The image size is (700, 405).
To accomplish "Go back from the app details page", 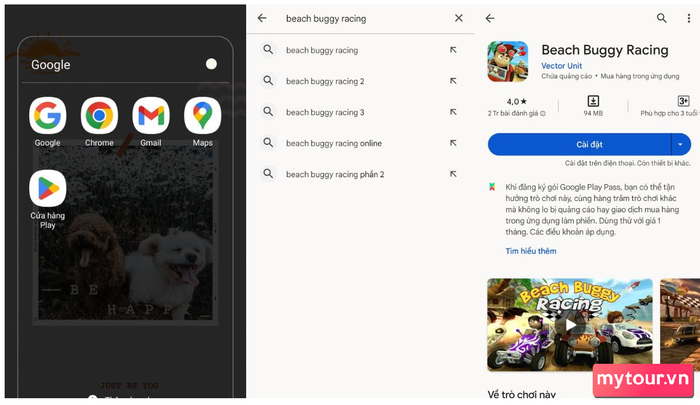I will click(490, 18).
